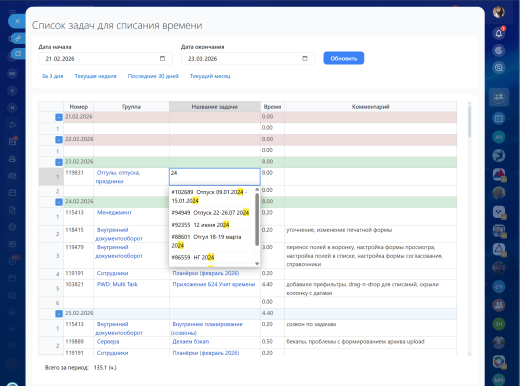
Task: Open МЧ avatar at bottom right sidebar
Action: 499,380
